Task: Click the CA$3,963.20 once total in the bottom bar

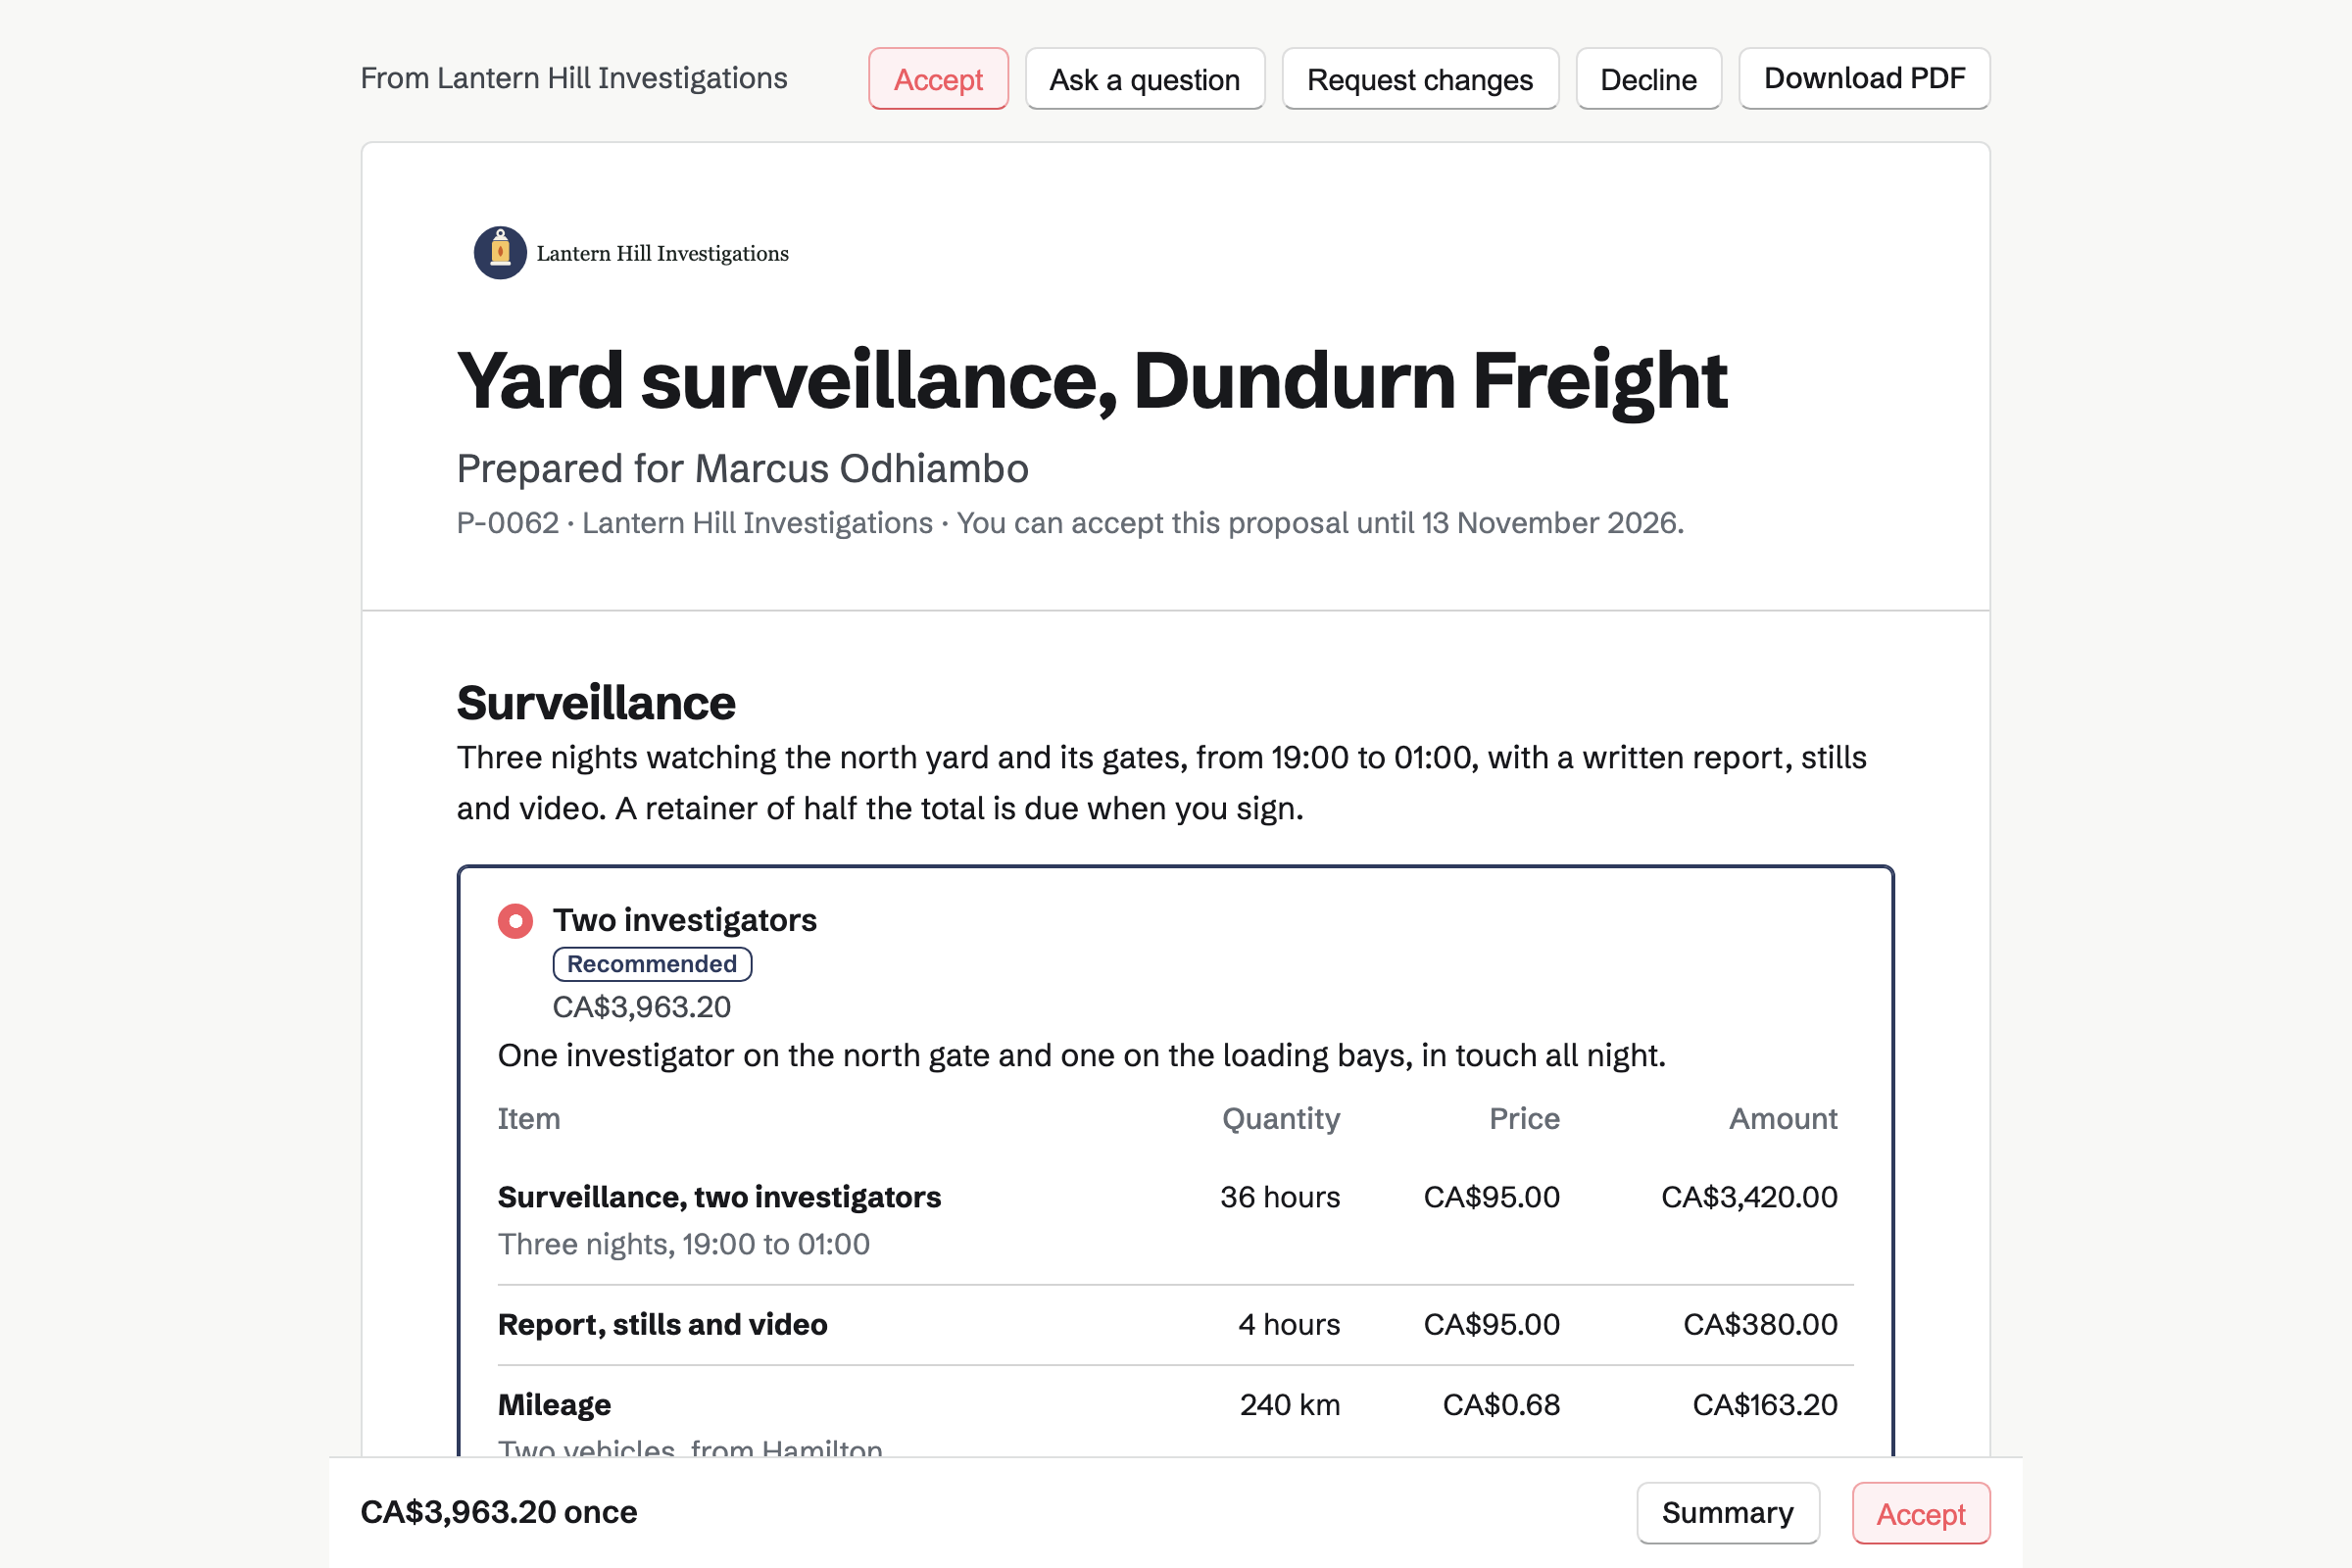Action: pyautogui.click(x=498, y=1512)
